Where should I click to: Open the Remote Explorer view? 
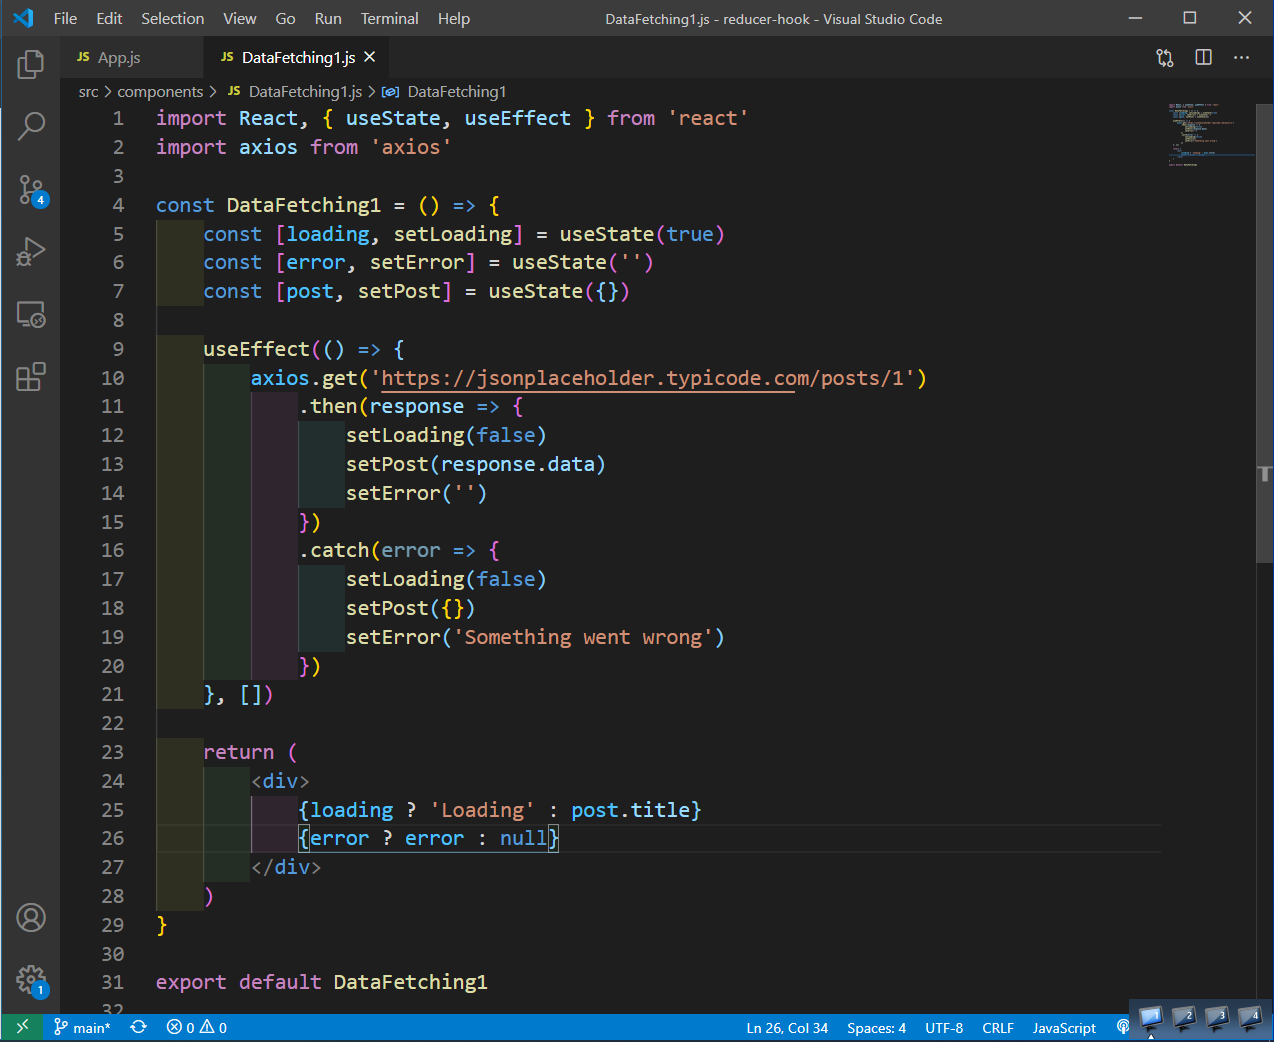click(31, 315)
